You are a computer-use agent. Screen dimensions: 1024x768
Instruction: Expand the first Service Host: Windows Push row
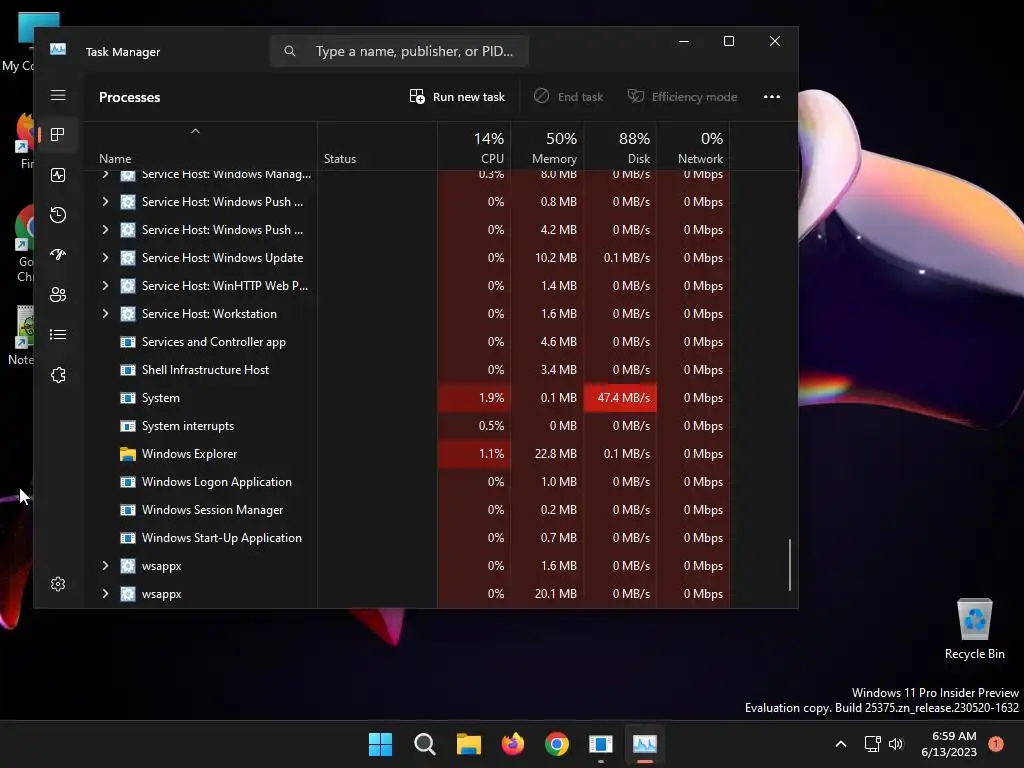(x=105, y=202)
